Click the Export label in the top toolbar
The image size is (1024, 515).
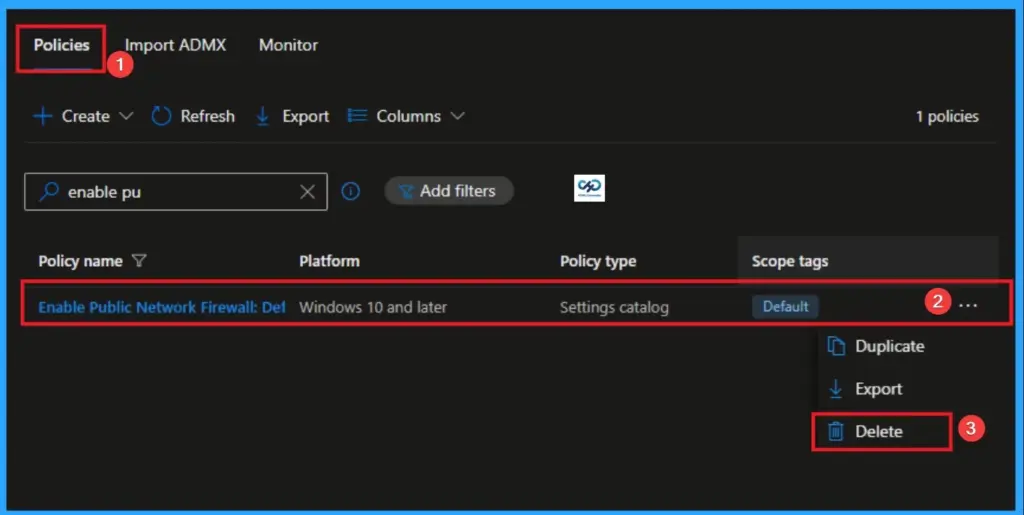pos(305,116)
